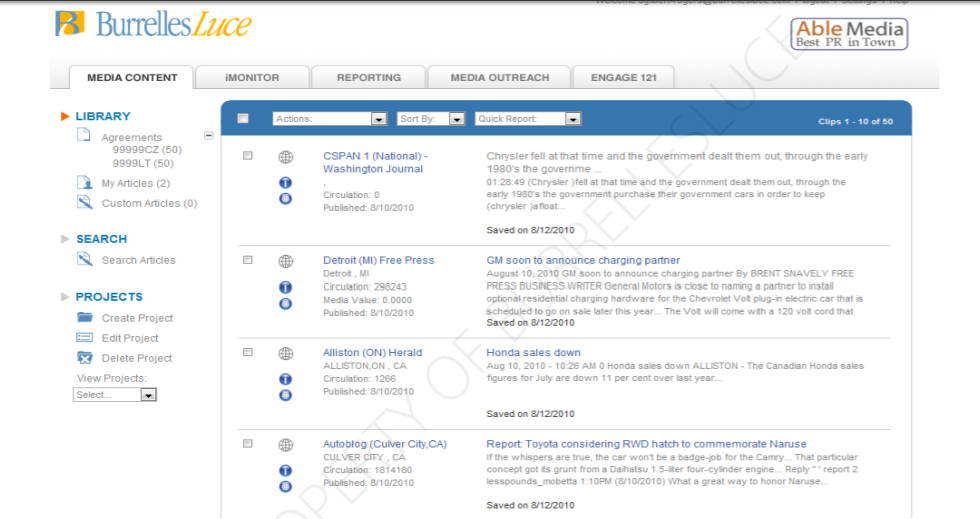Open the Detroit (MI) Free Press link

point(378,260)
